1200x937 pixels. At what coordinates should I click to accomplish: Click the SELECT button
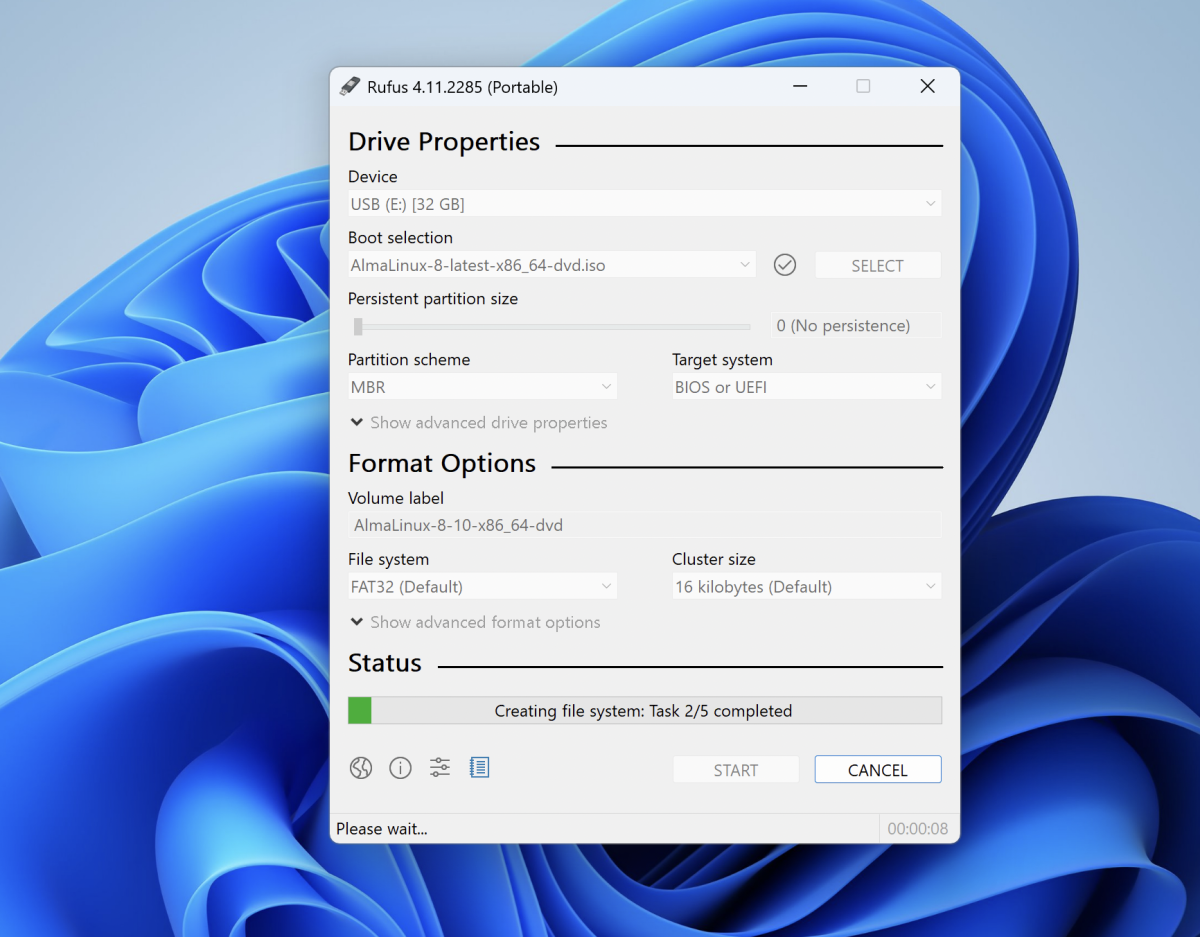pyautogui.click(x=877, y=265)
